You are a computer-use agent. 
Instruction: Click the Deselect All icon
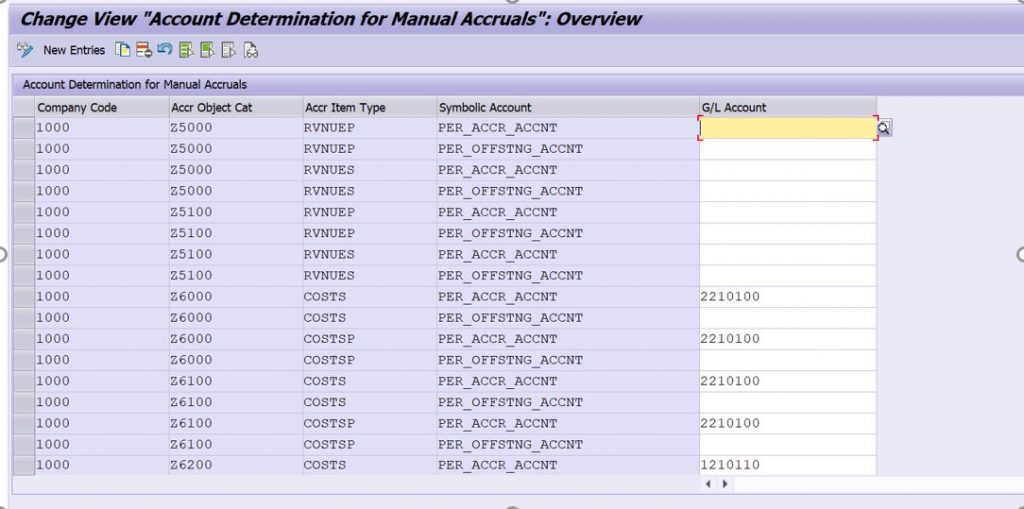point(229,50)
